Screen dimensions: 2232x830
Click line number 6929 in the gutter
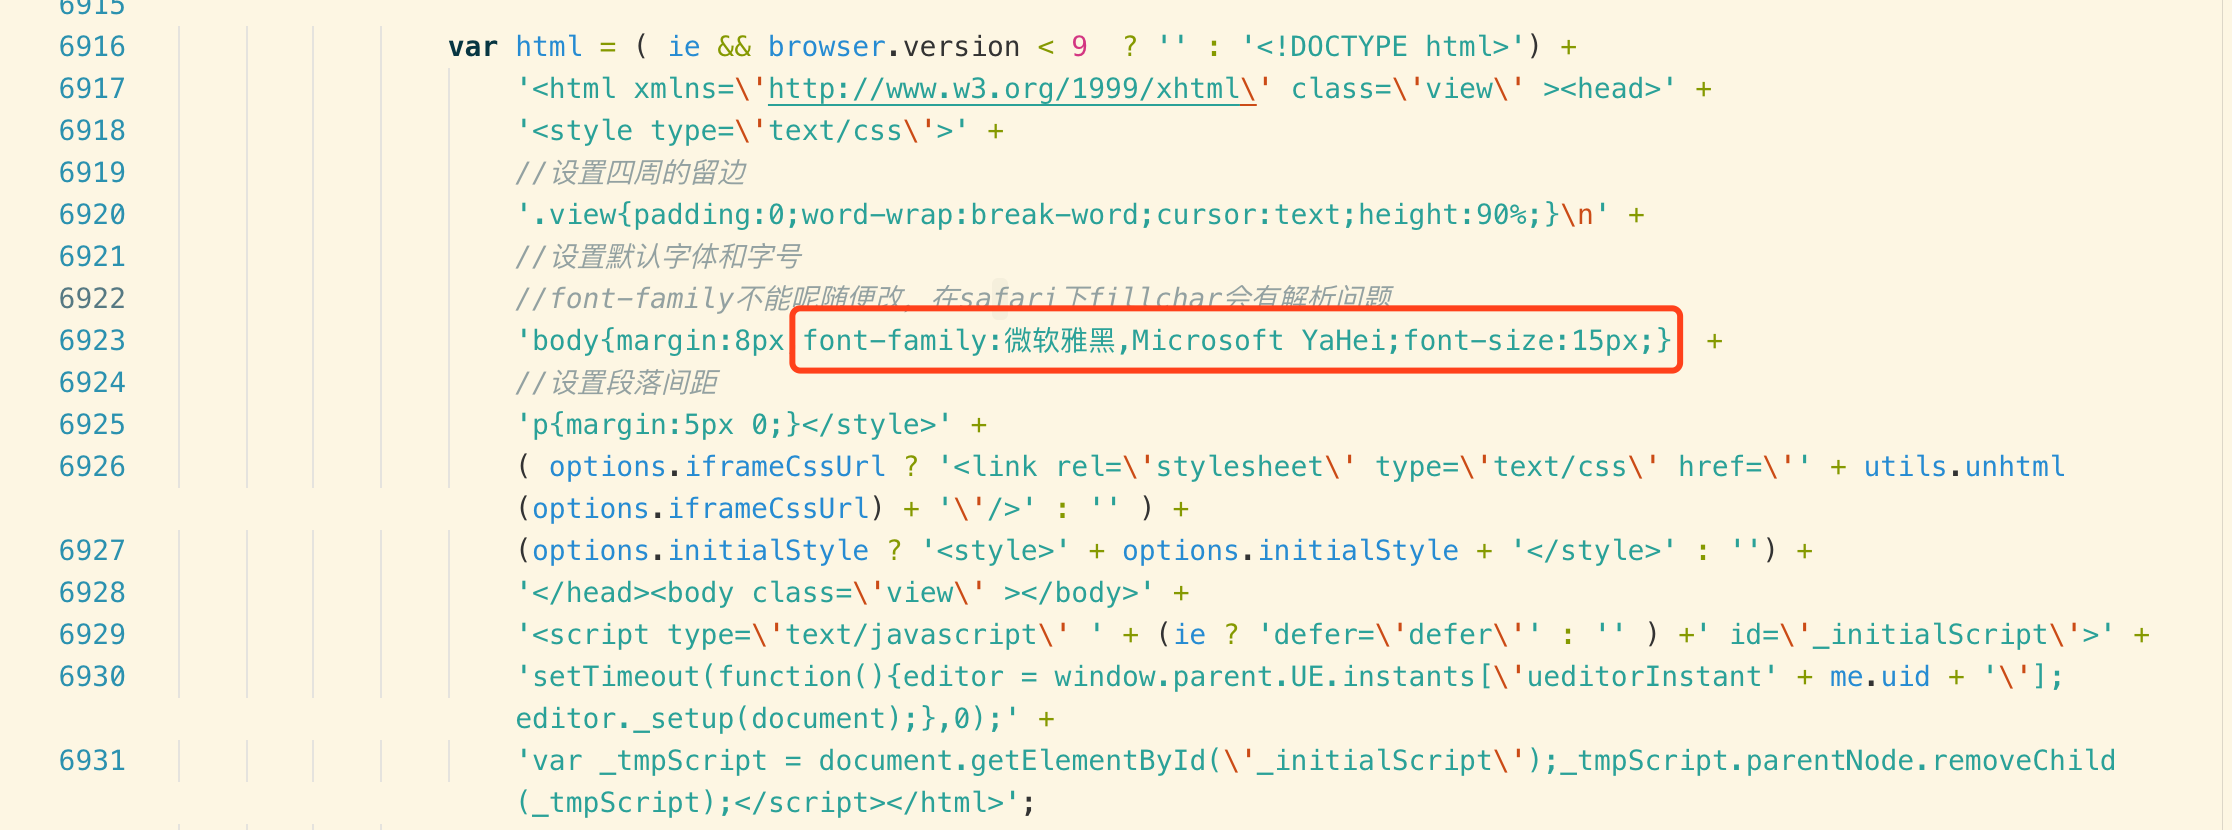[92, 635]
